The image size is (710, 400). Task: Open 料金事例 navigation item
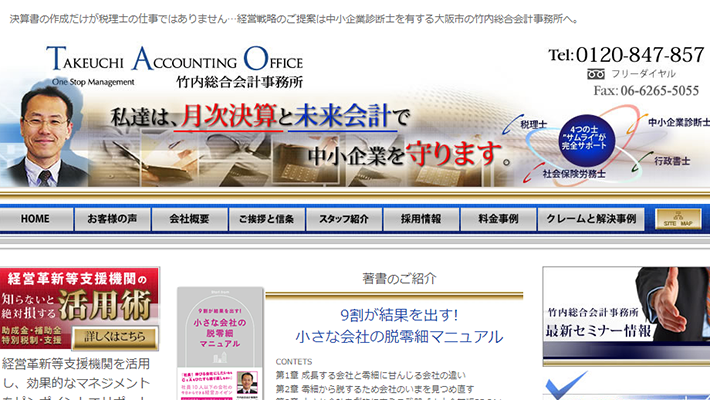coord(498,219)
